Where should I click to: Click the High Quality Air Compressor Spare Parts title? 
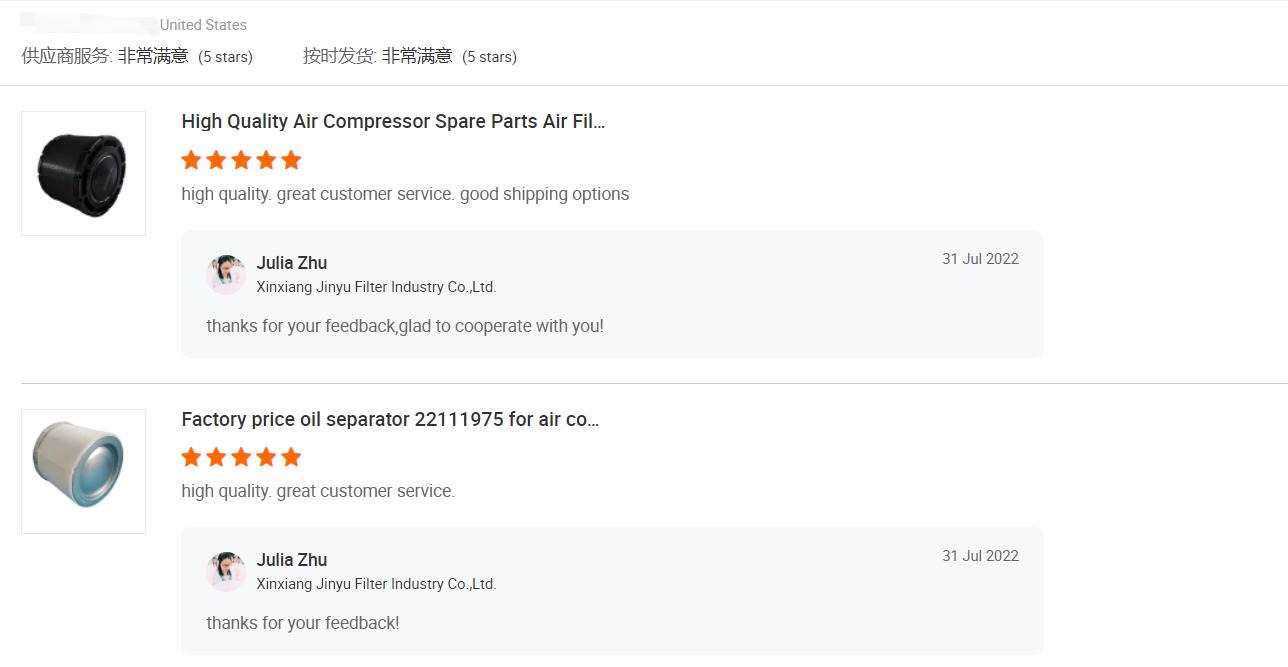point(393,121)
